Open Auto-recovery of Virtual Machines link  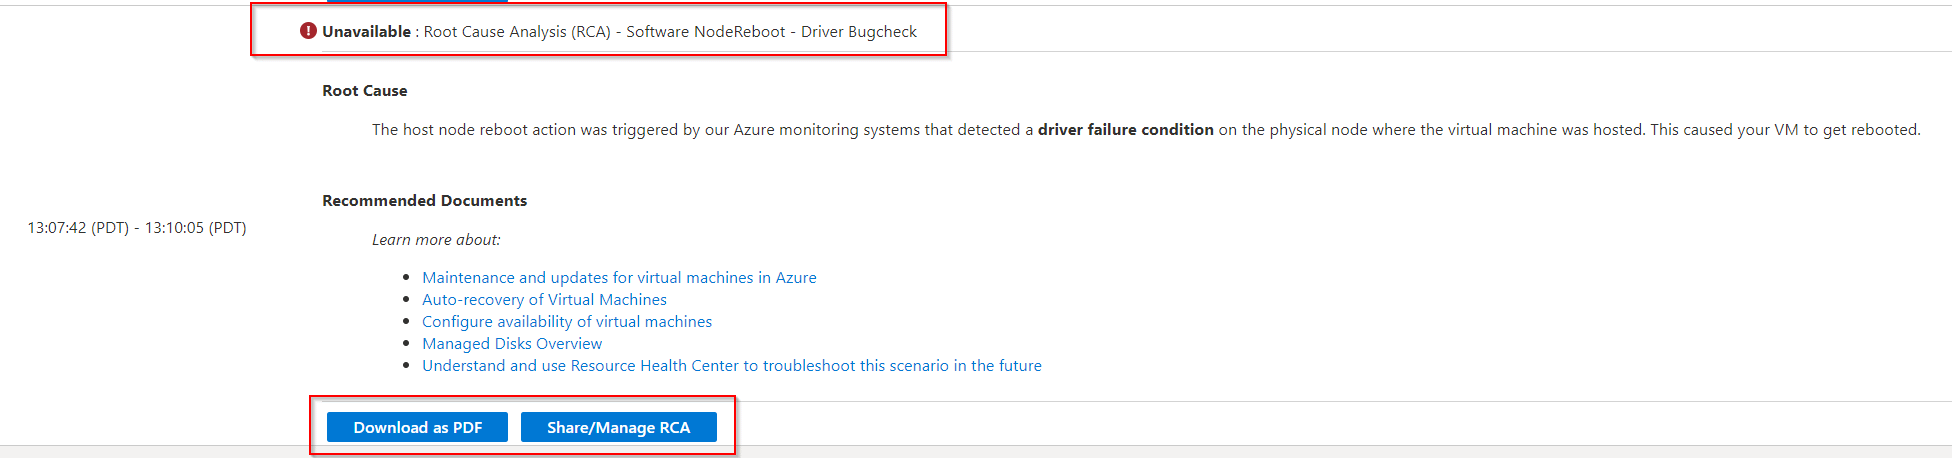[544, 300]
